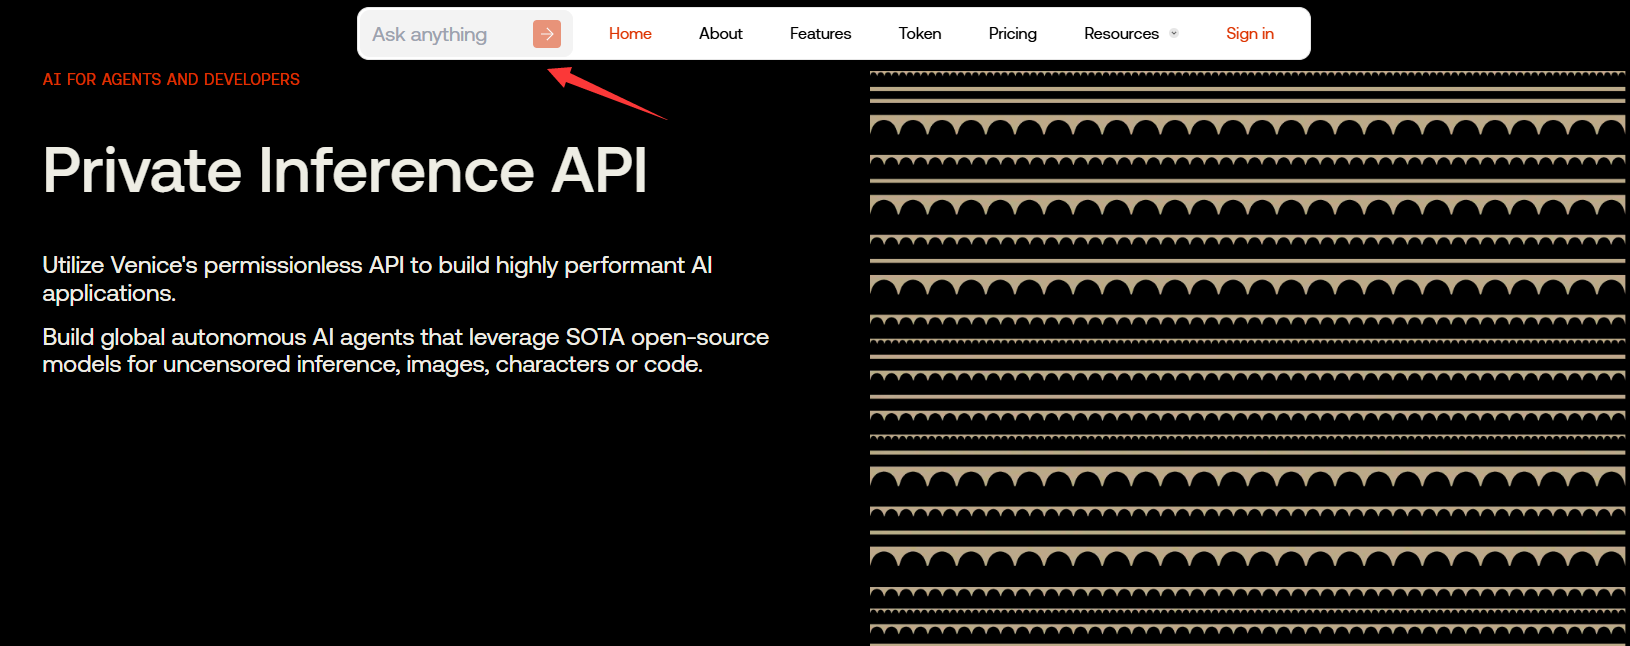
Task: Select Token in the navigation bar
Action: tap(920, 34)
